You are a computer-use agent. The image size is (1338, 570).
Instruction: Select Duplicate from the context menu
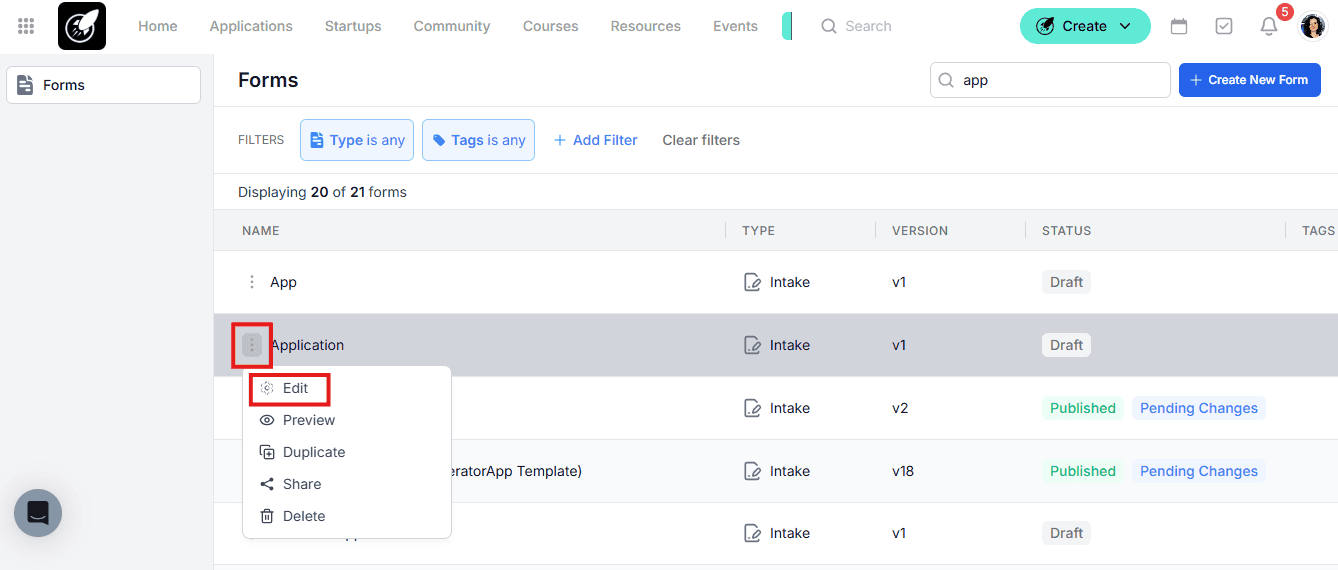(313, 452)
